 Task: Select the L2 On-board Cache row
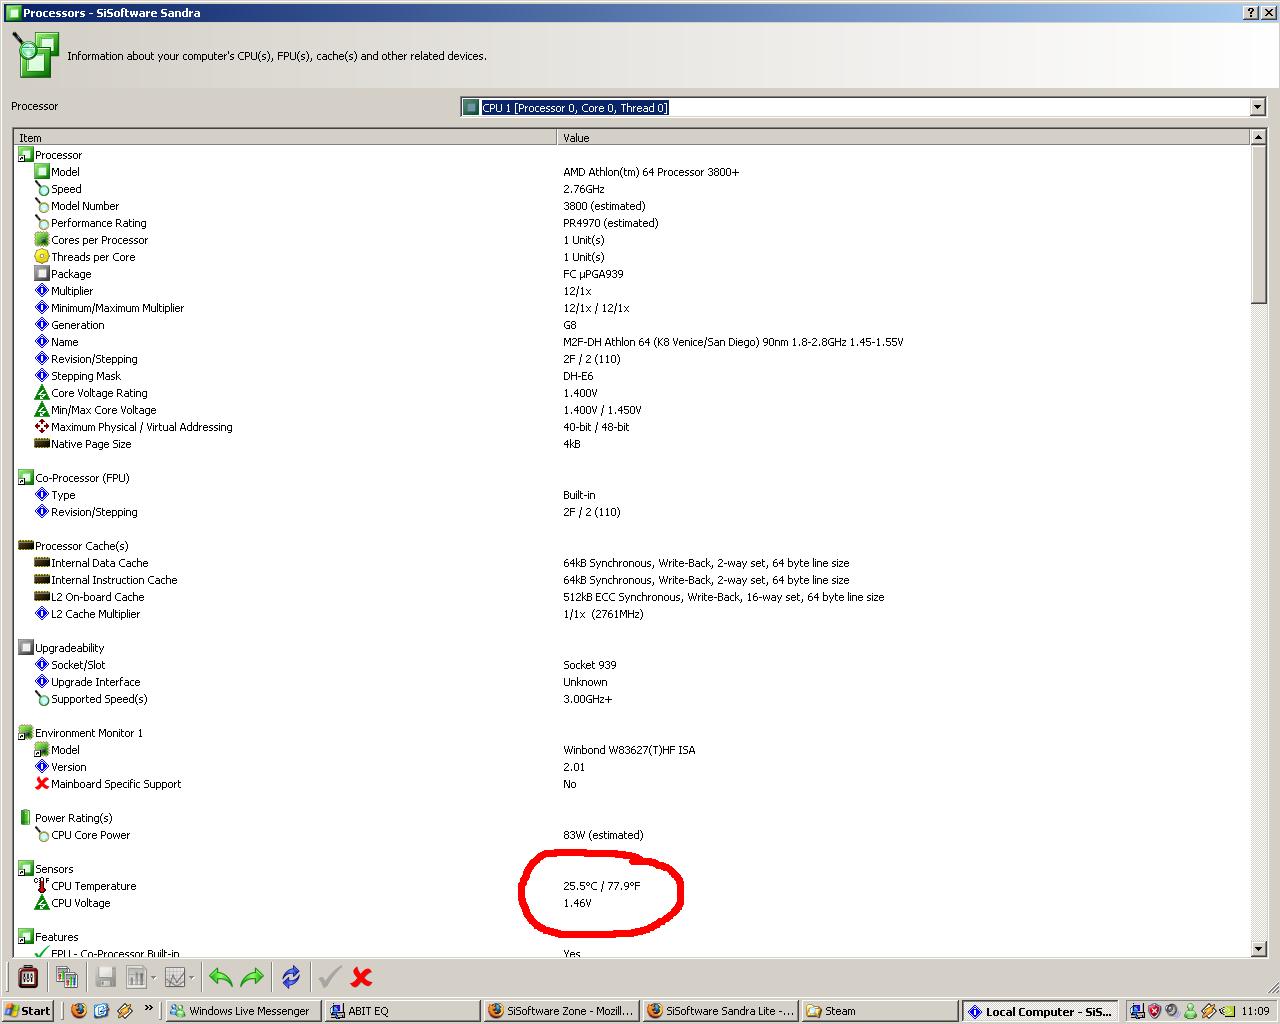pos(632,597)
